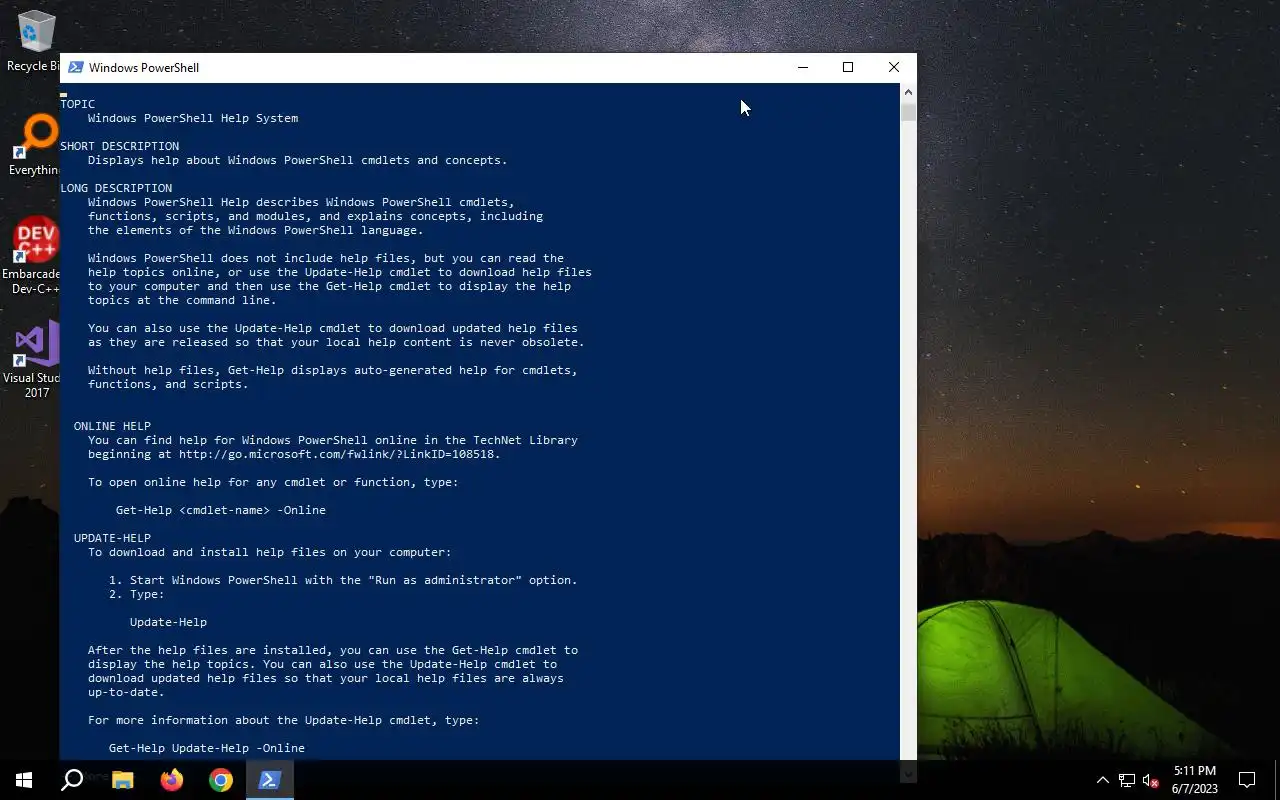
Task: Click PowerShell scrollbar up arrow
Action: 908,92
